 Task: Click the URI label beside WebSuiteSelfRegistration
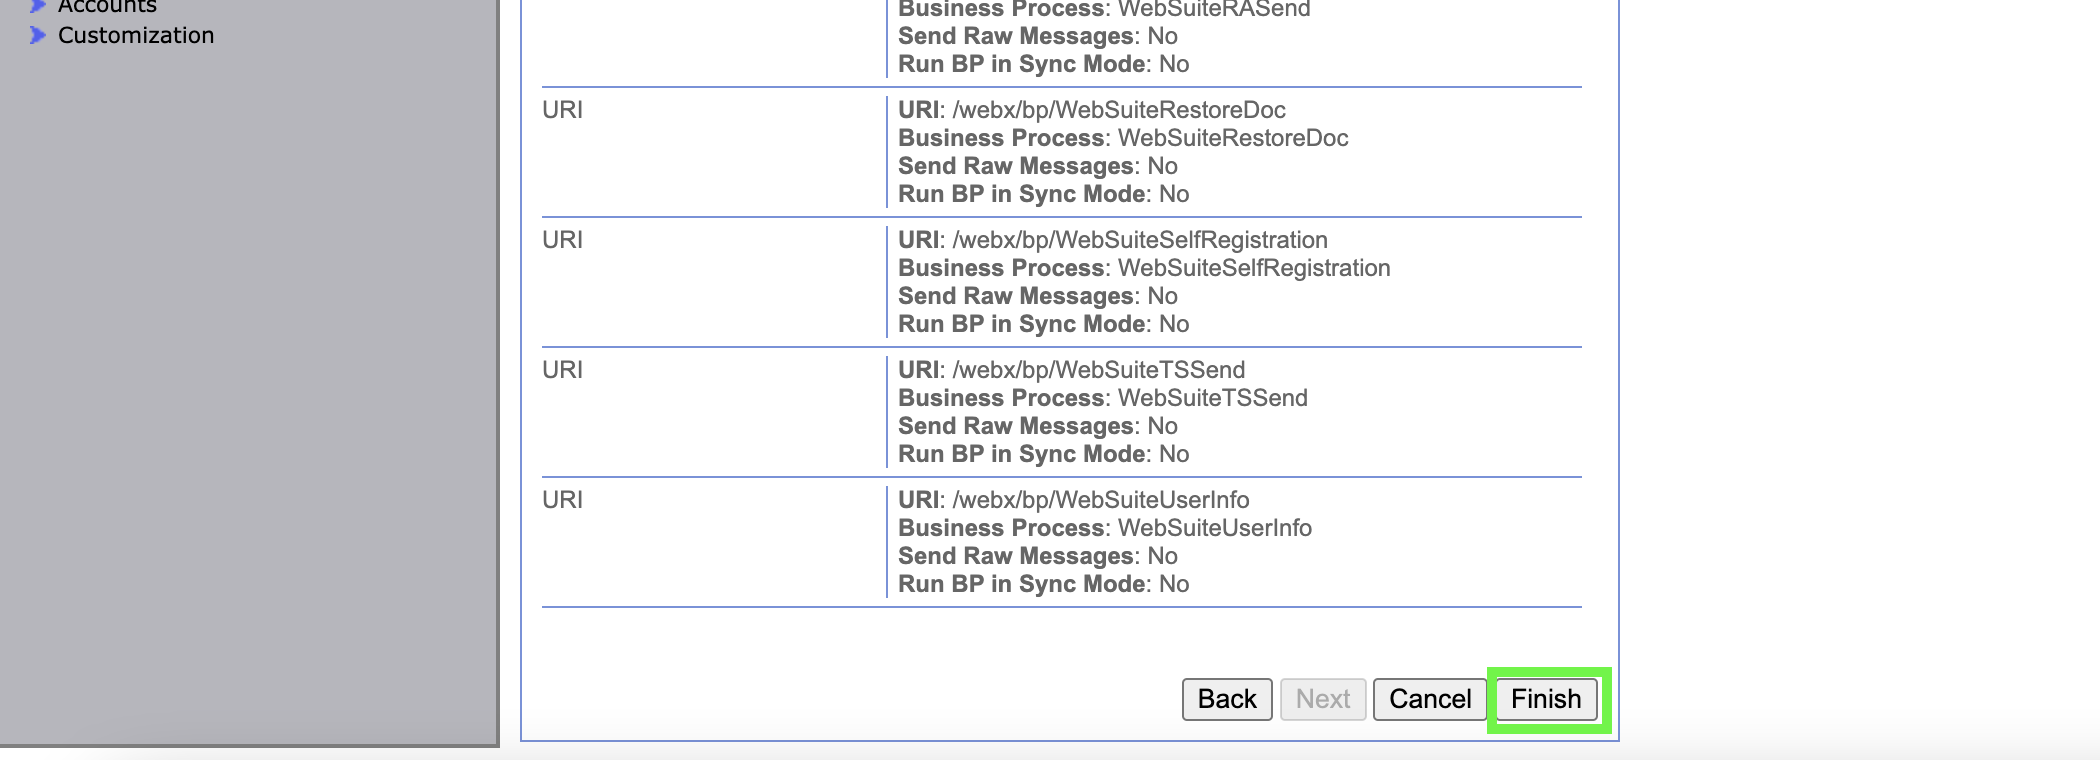(x=562, y=240)
